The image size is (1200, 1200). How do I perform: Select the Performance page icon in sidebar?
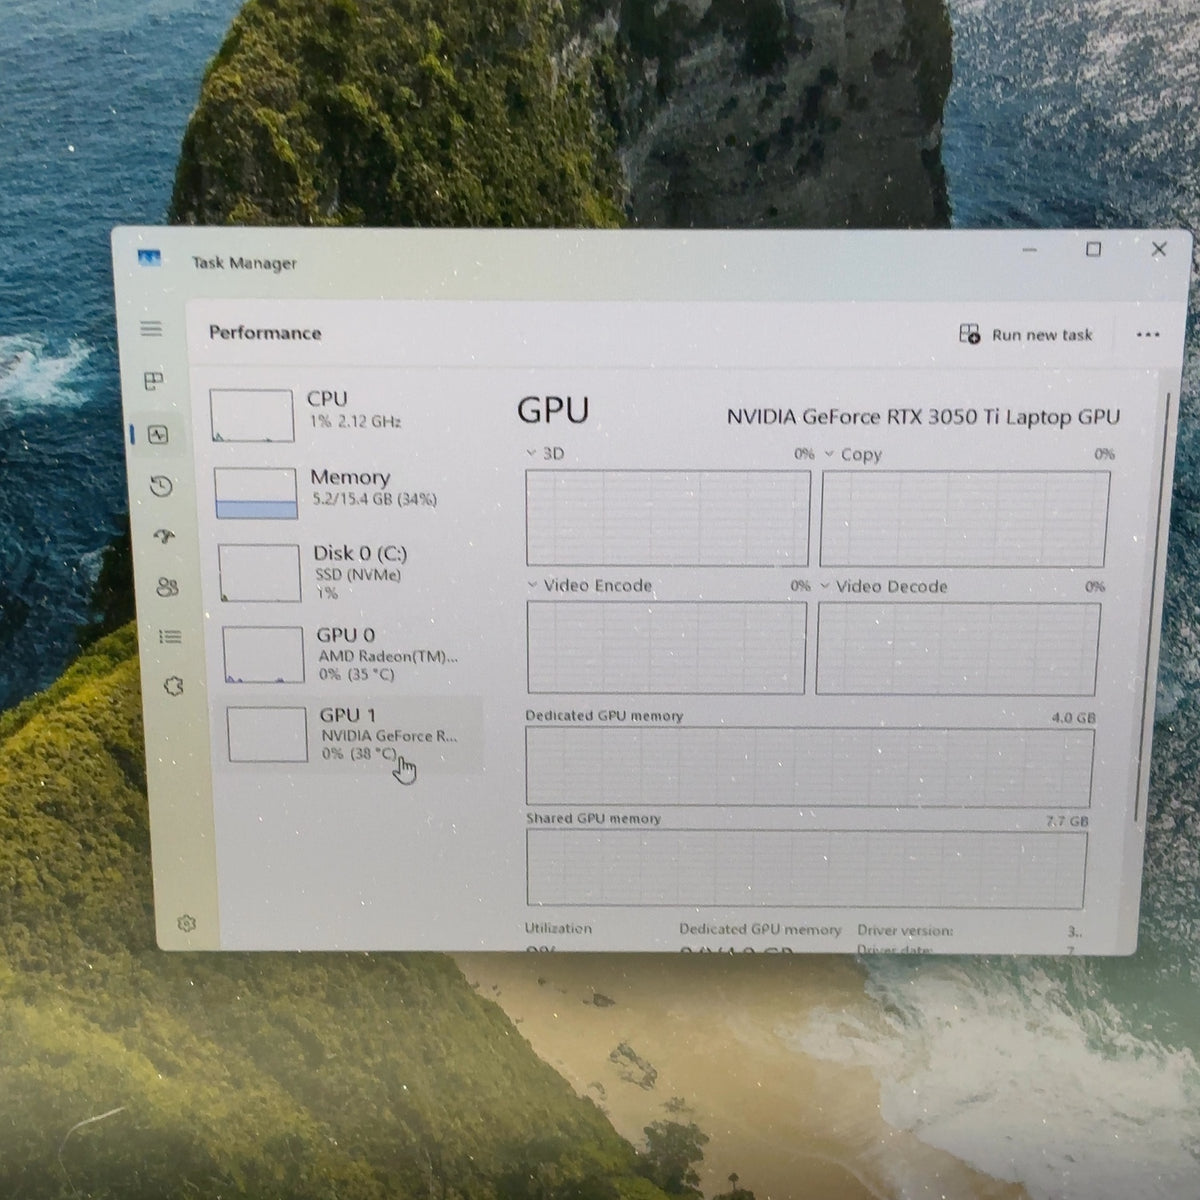click(157, 435)
